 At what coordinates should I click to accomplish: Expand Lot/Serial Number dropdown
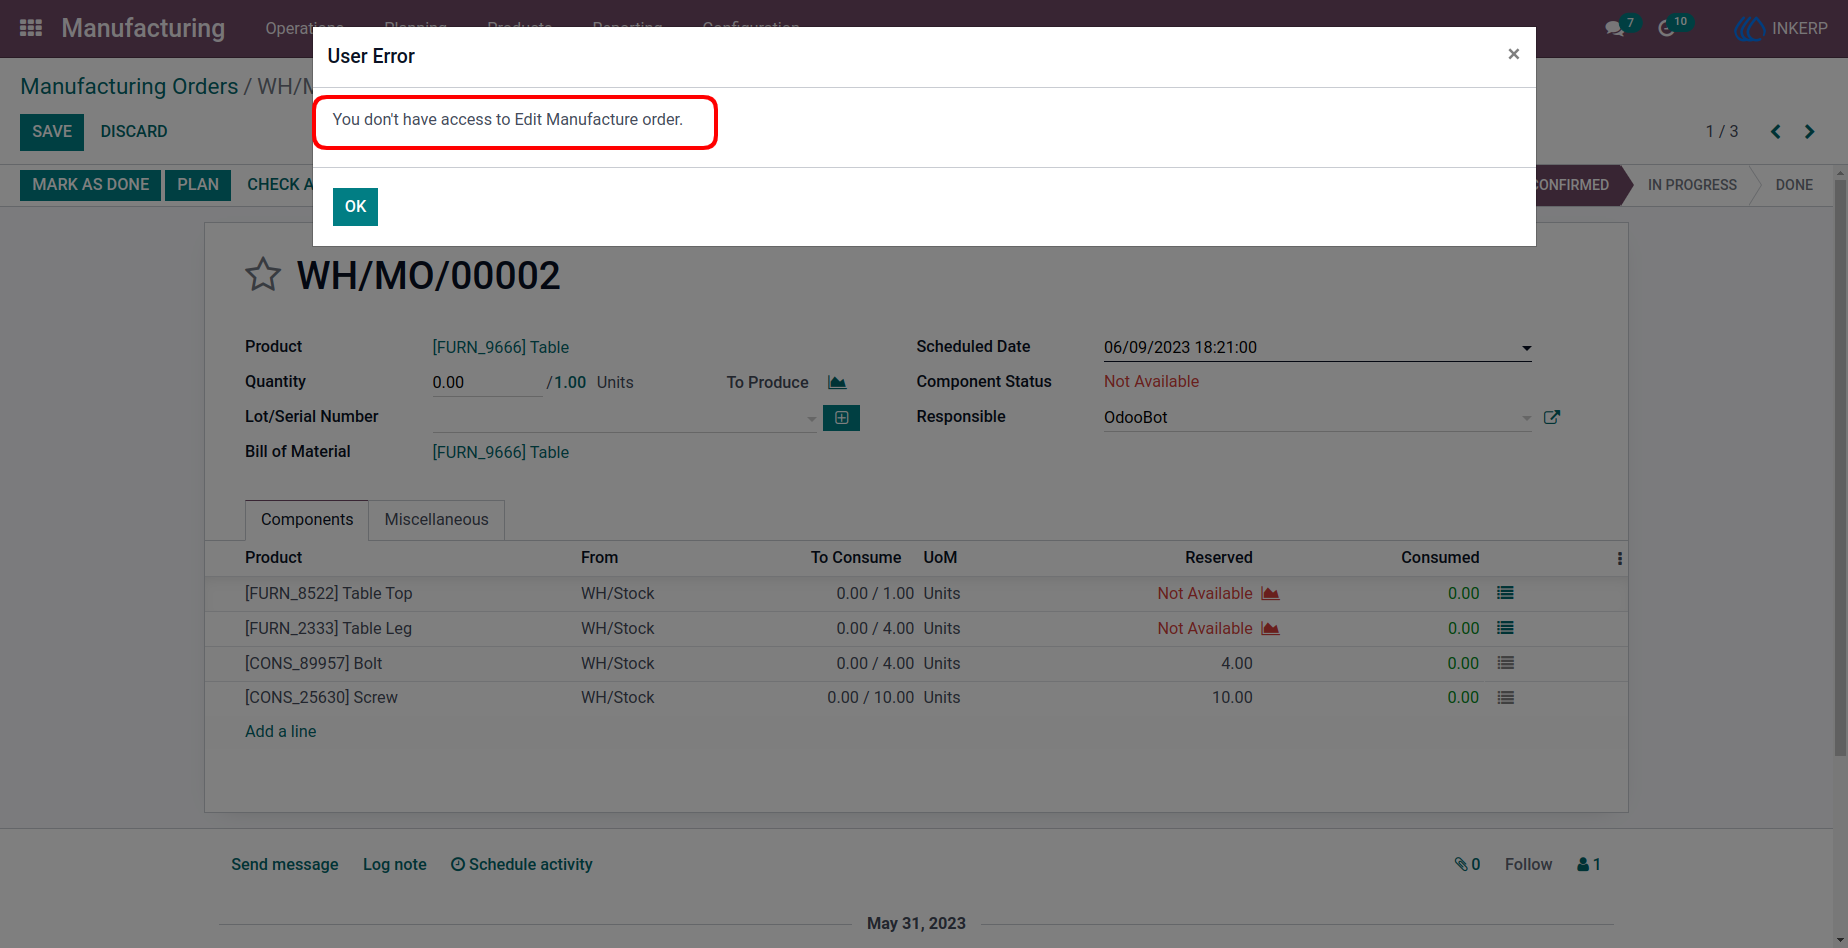[x=811, y=418]
